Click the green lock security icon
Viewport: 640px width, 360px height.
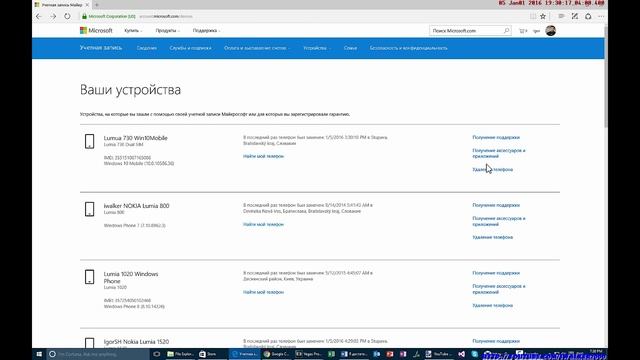coord(84,16)
